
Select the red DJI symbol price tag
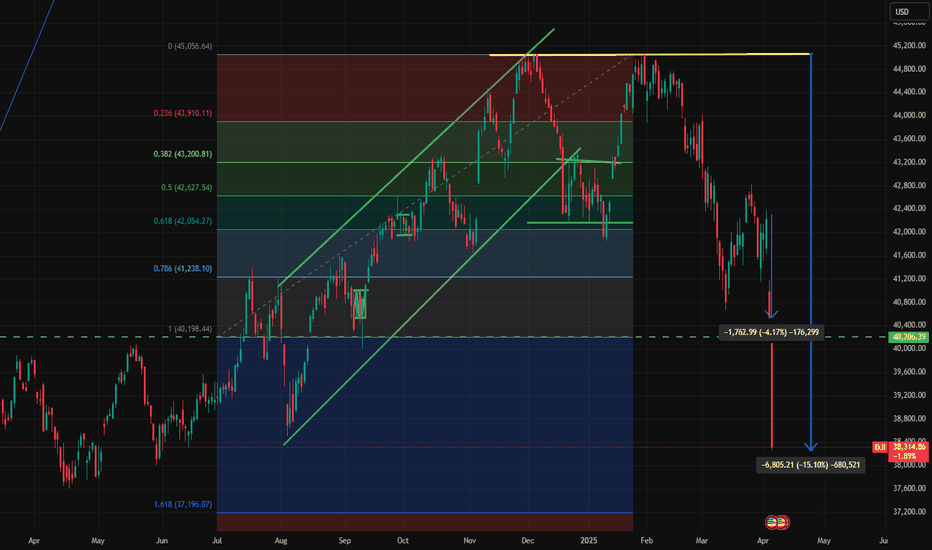pos(880,447)
